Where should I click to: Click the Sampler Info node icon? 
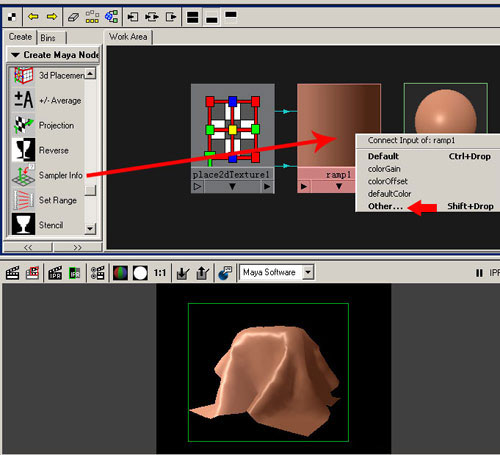(x=23, y=175)
